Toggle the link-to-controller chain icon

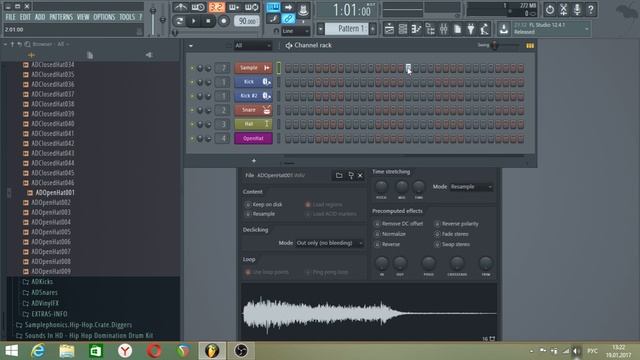pyautogui.click(x=288, y=18)
